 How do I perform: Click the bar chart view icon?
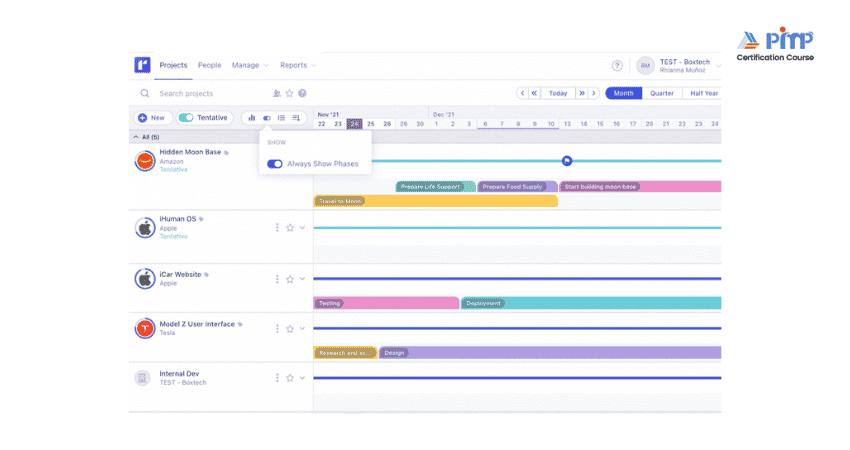[x=252, y=118]
